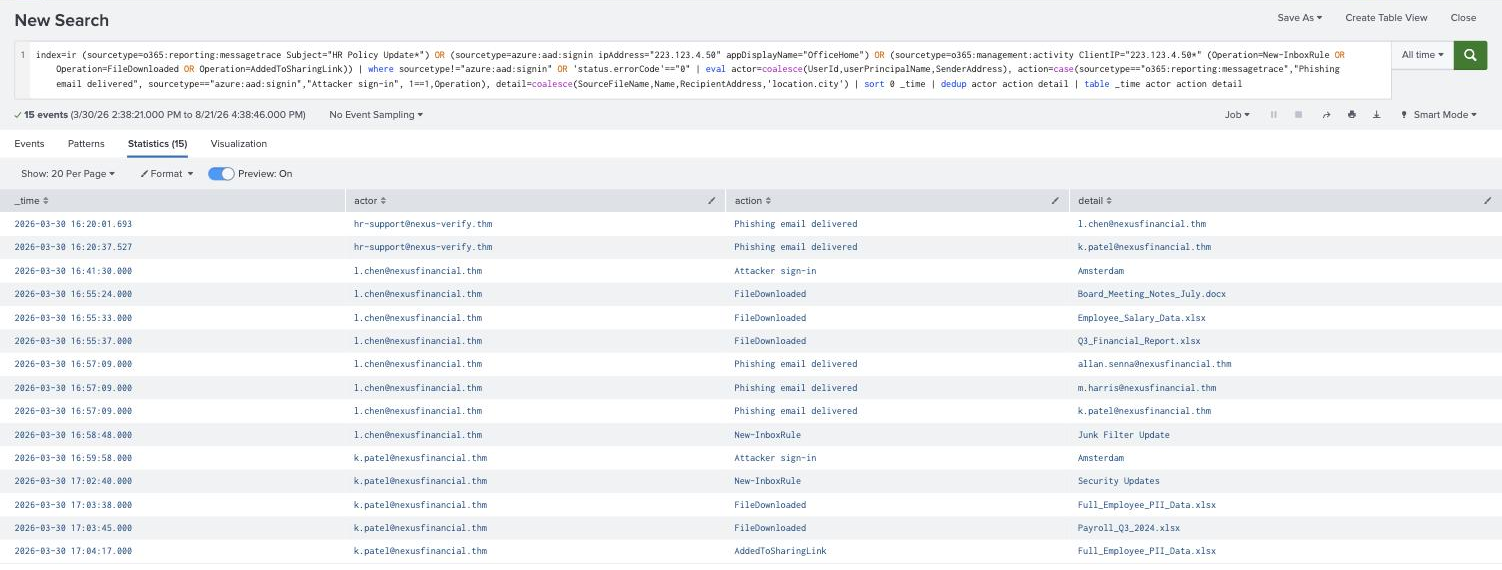The height and width of the screenshot is (570, 1502).
Task: Click the Close button
Action: click(1463, 18)
